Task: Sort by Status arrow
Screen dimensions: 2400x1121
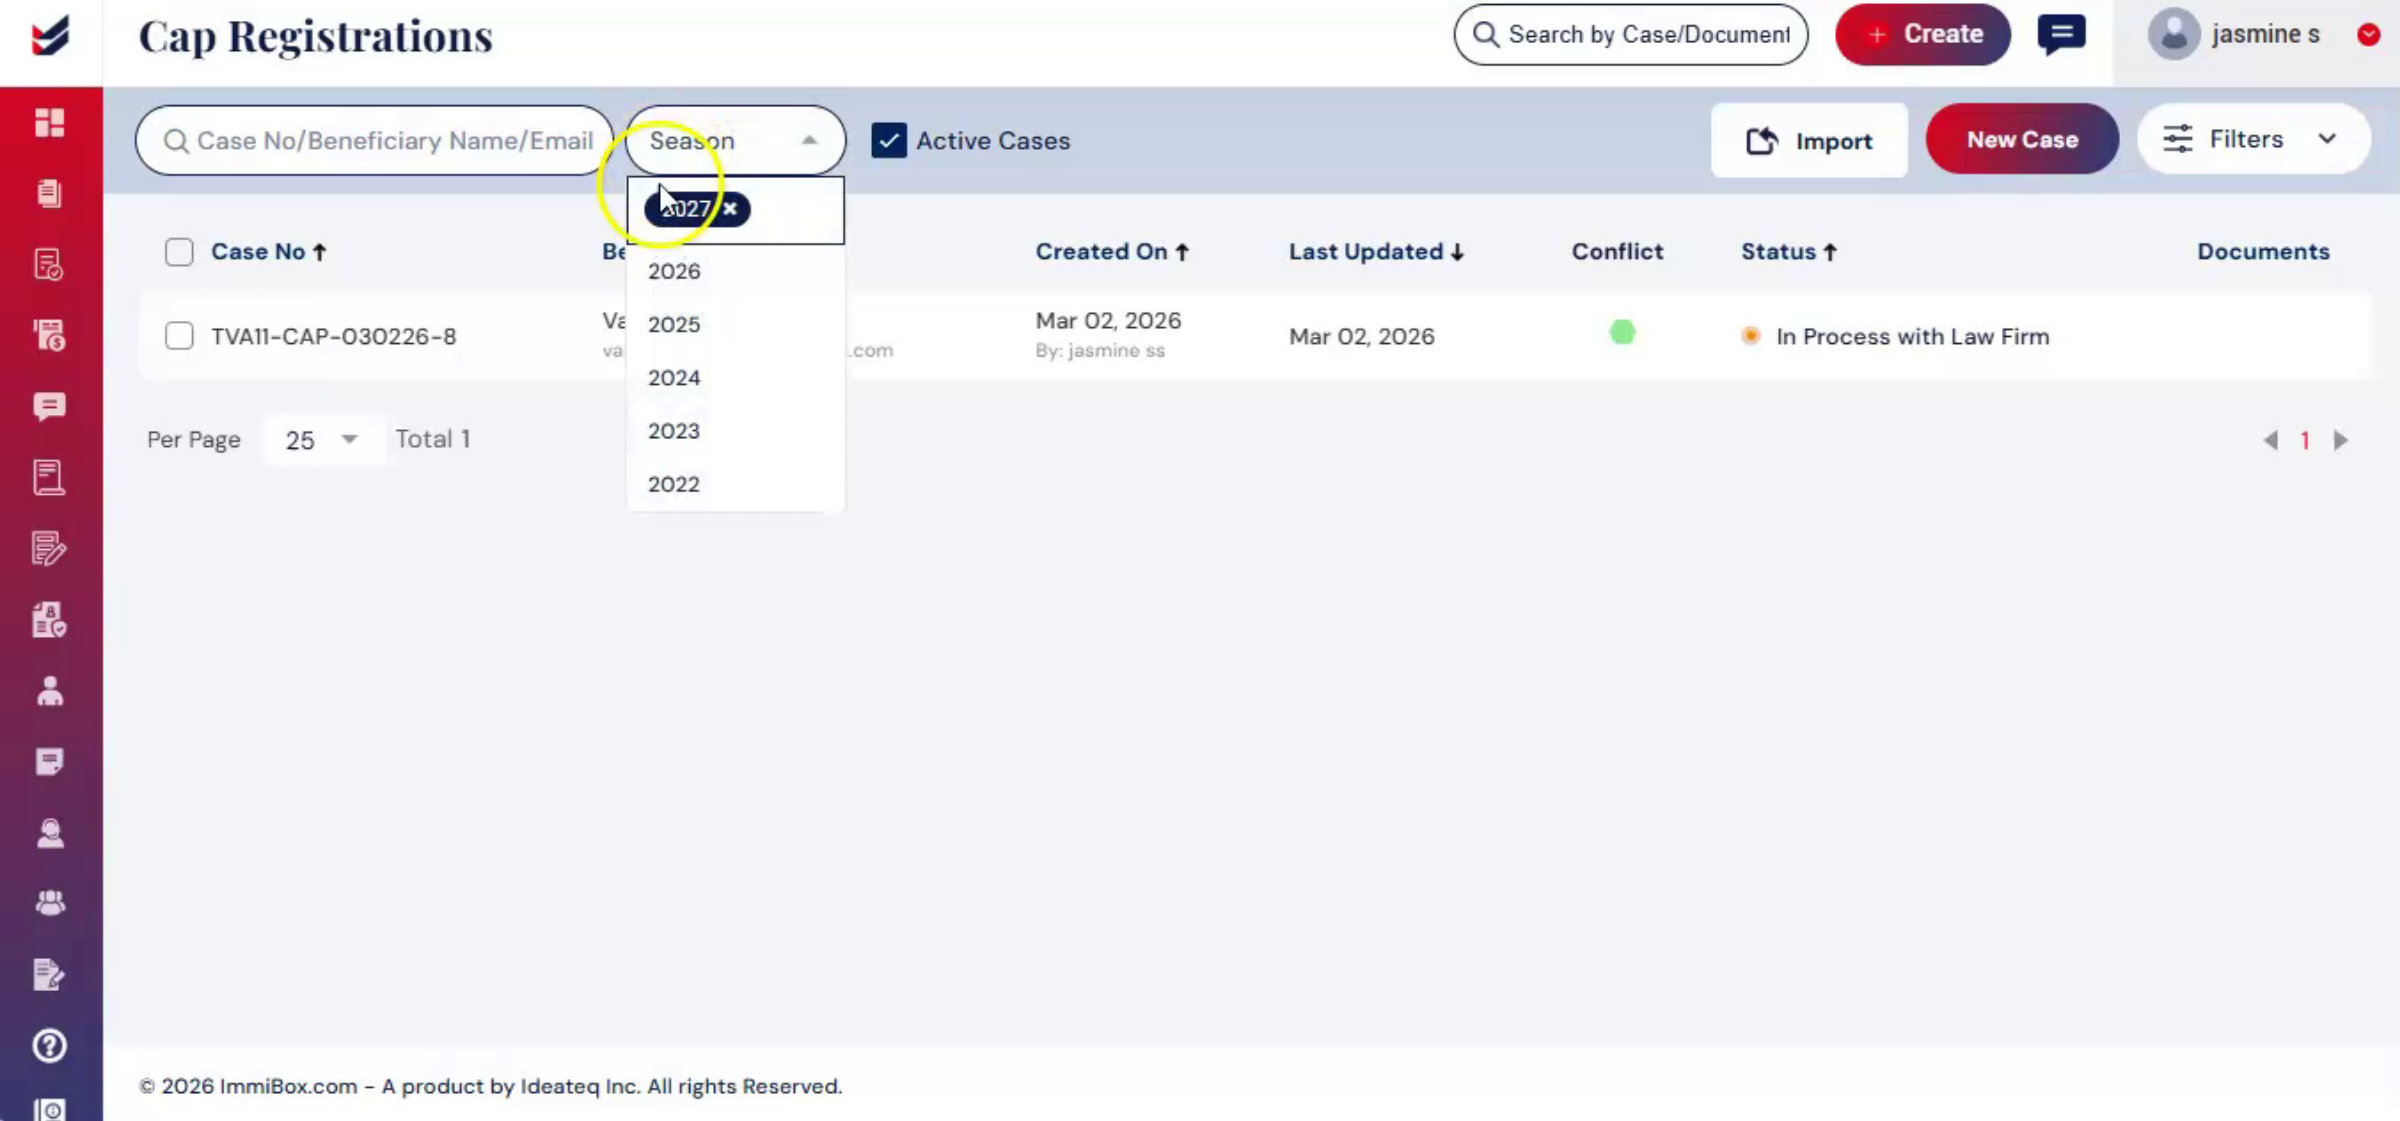Action: click(x=1830, y=252)
